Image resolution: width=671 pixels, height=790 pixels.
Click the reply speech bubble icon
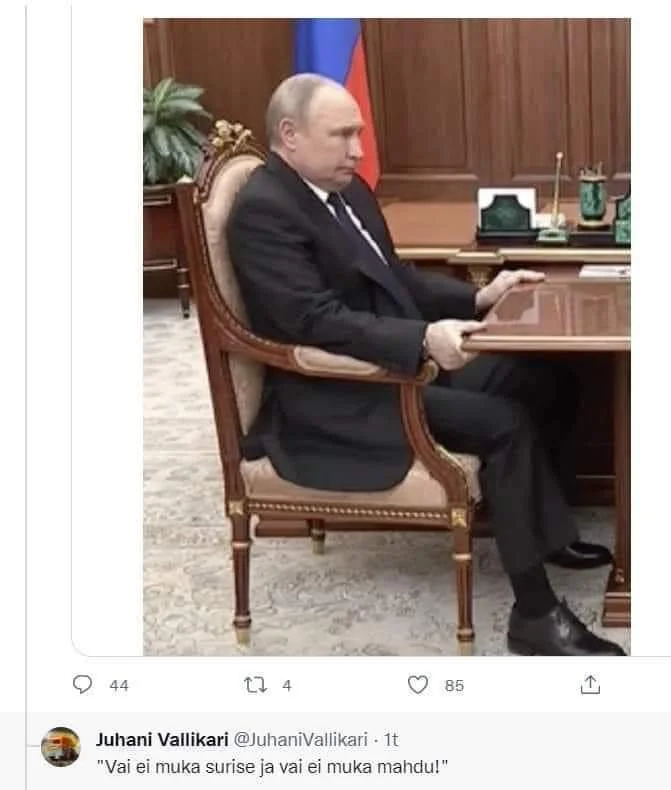point(82,685)
